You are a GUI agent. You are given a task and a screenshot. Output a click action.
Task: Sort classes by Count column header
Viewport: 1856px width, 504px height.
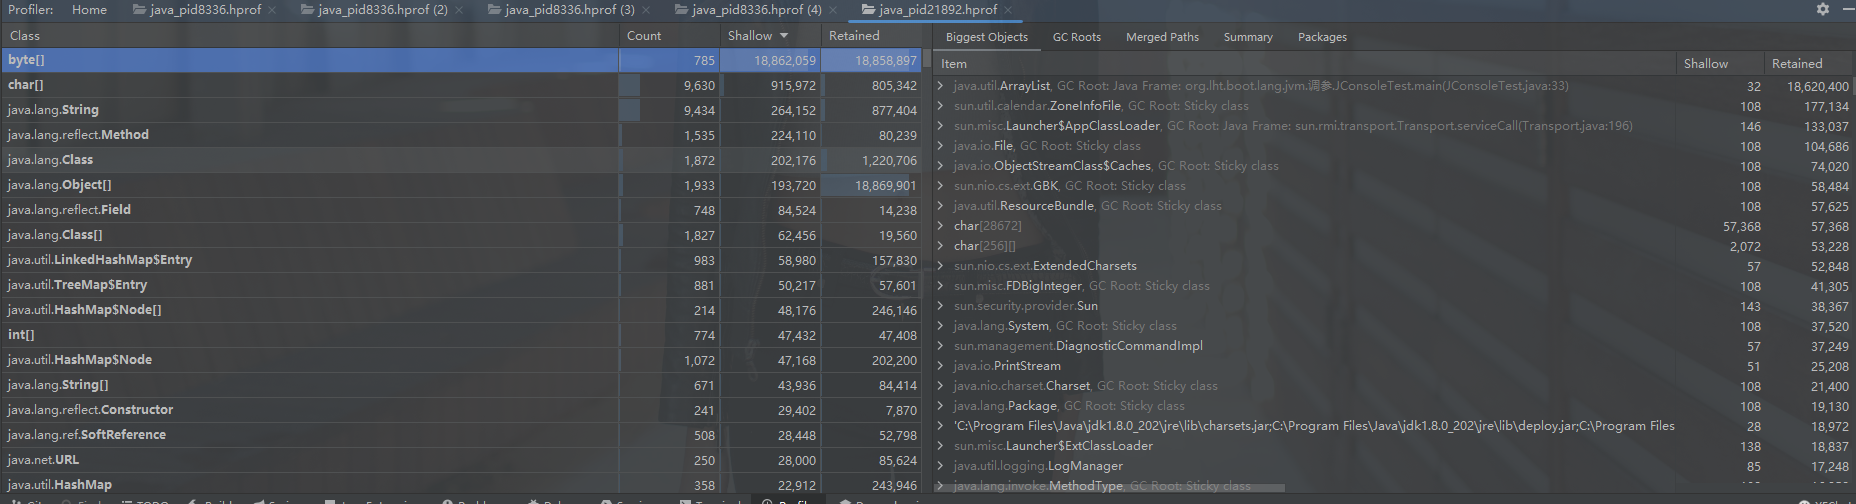coord(644,36)
